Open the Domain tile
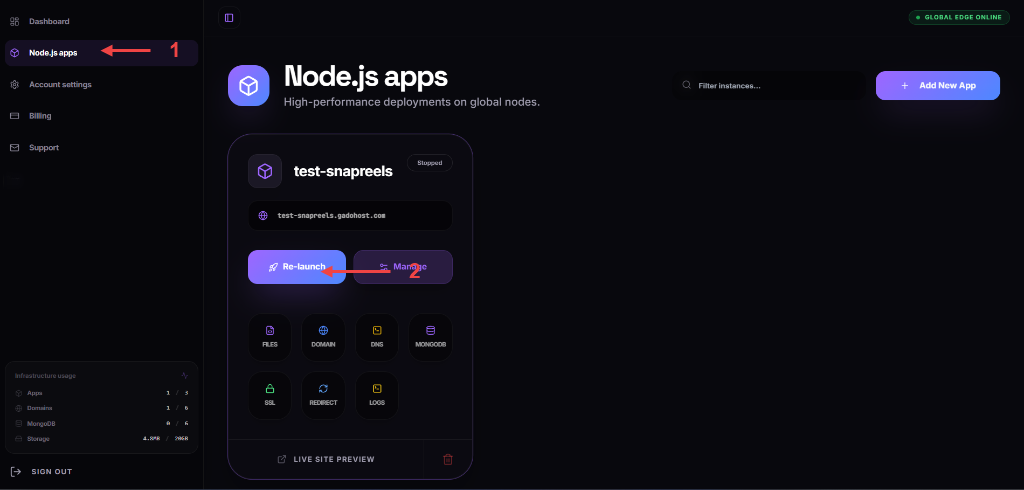The width and height of the screenshot is (1024, 490). tap(323, 337)
